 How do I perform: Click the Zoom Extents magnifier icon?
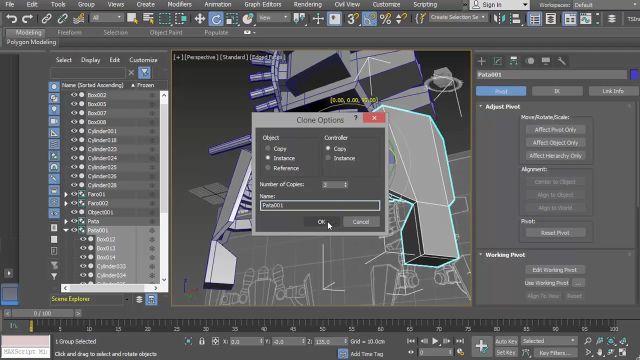[x=587, y=341]
